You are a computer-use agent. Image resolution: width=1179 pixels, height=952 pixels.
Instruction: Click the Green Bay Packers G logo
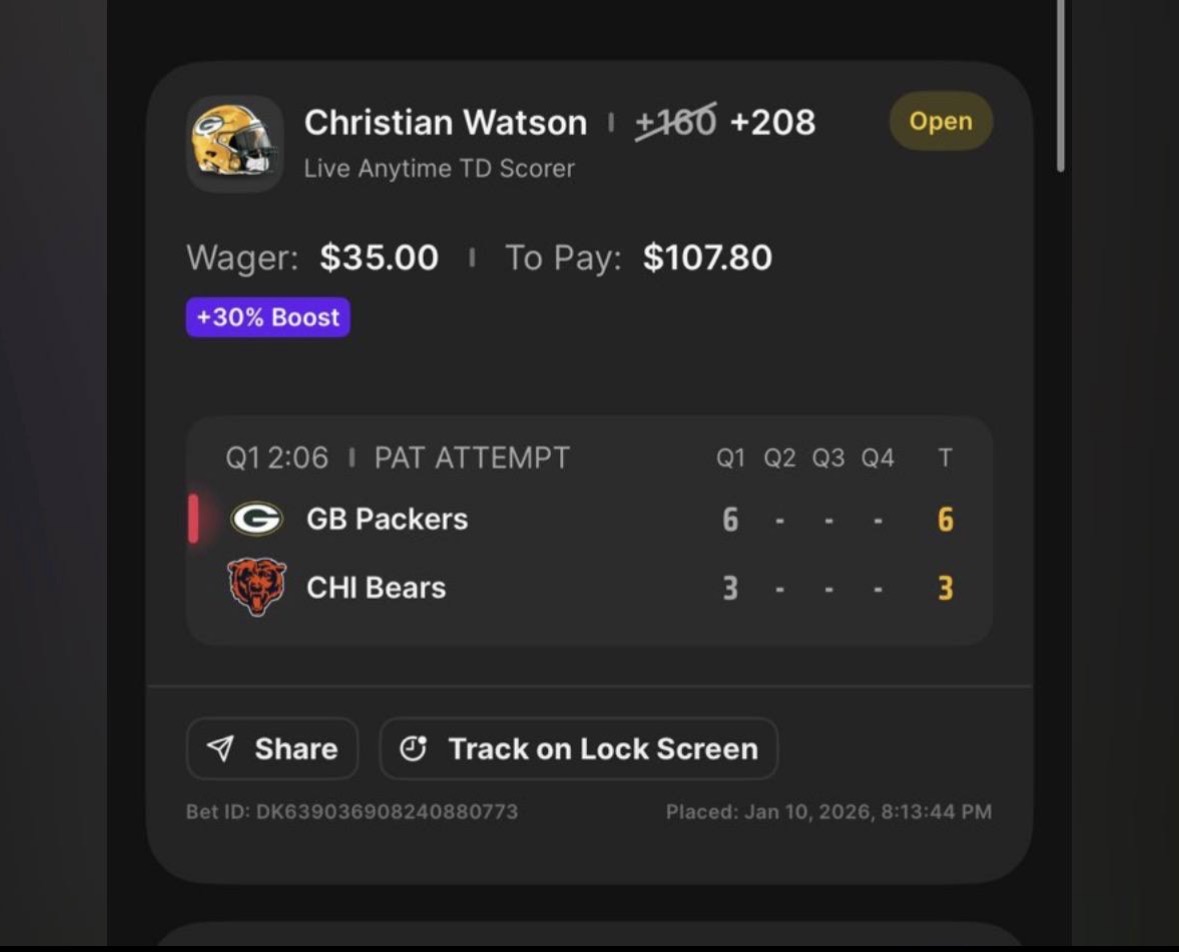257,519
